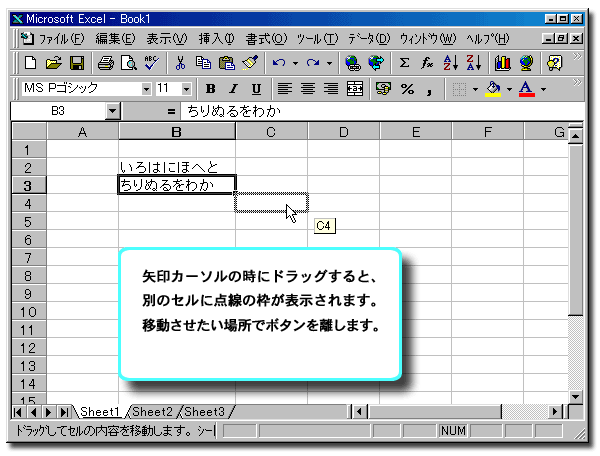Apply percent style with the % icon

click(407, 89)
